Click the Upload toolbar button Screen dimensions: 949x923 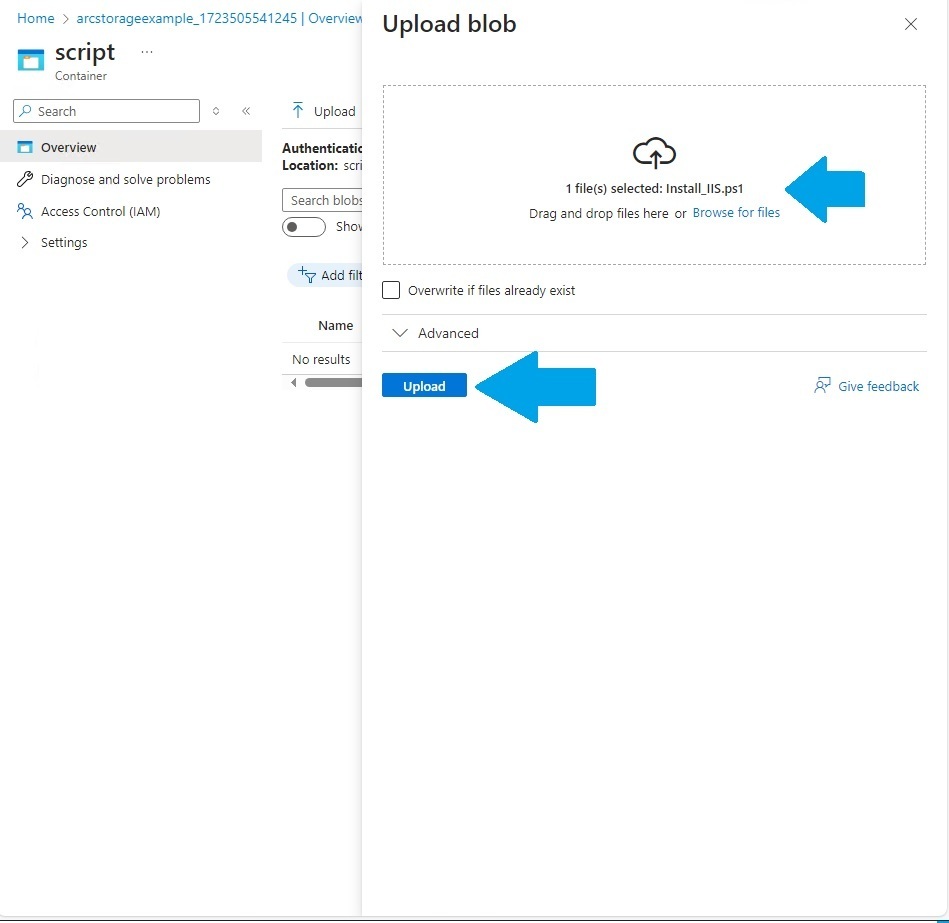(x=324, y=111)
